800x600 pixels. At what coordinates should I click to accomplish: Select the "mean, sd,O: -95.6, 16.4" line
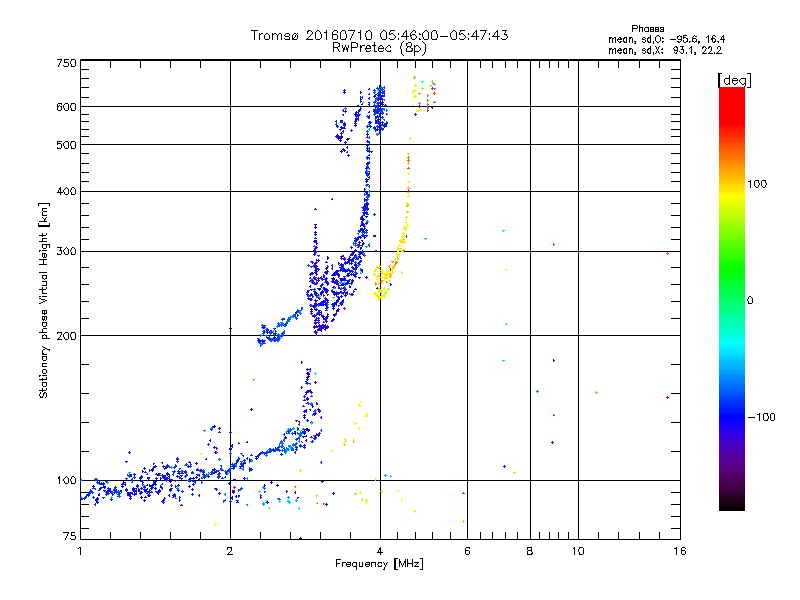666,40
